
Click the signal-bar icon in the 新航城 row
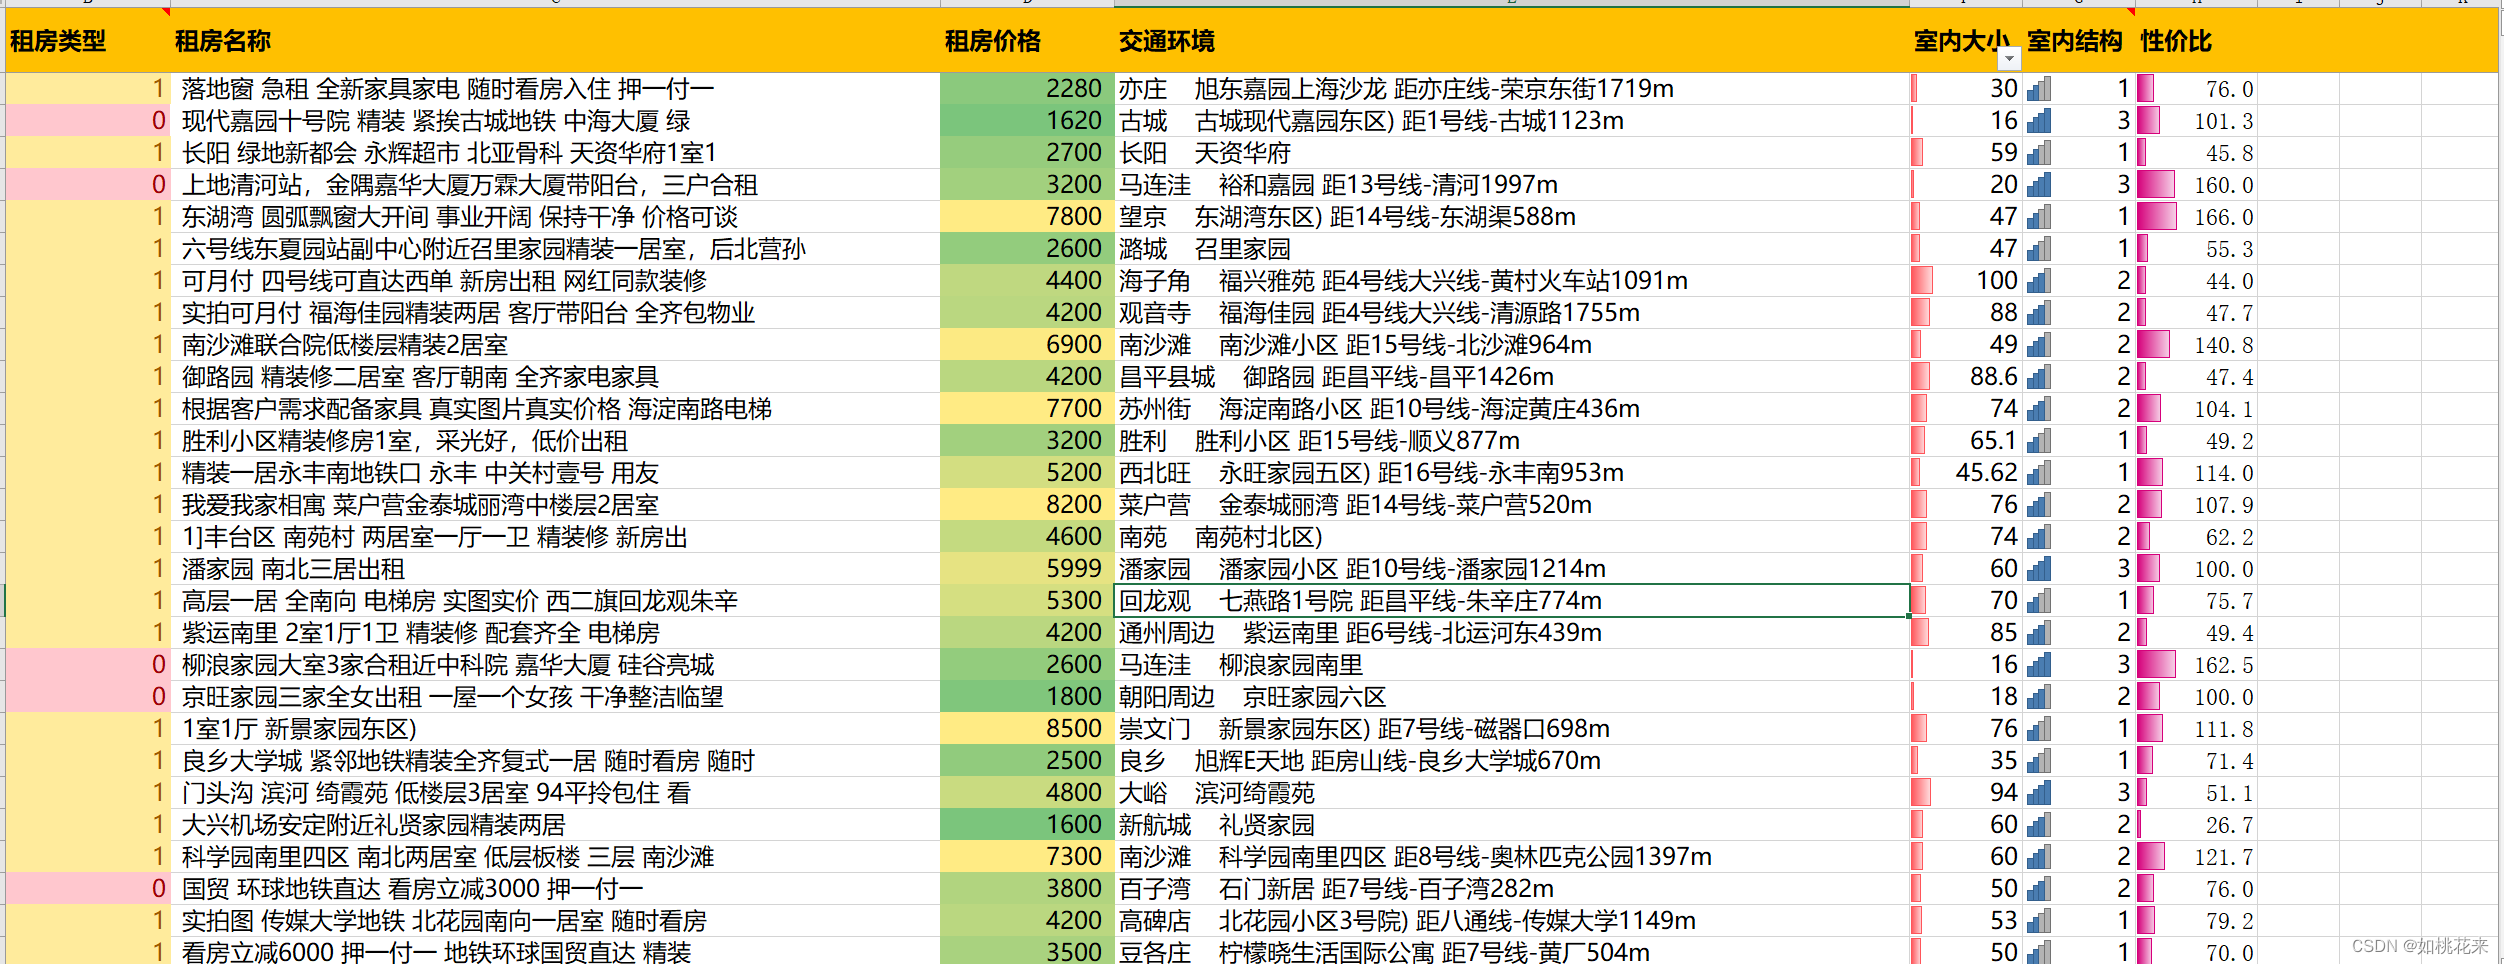coord(2039,825)
